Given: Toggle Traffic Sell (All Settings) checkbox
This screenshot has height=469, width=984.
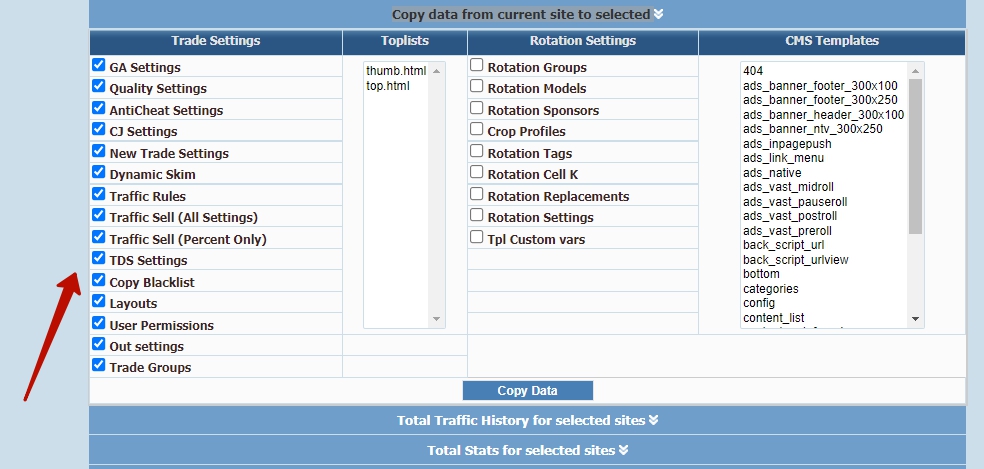Looking at the screenshot, I should pyautogui.click(x=99, y=215).
